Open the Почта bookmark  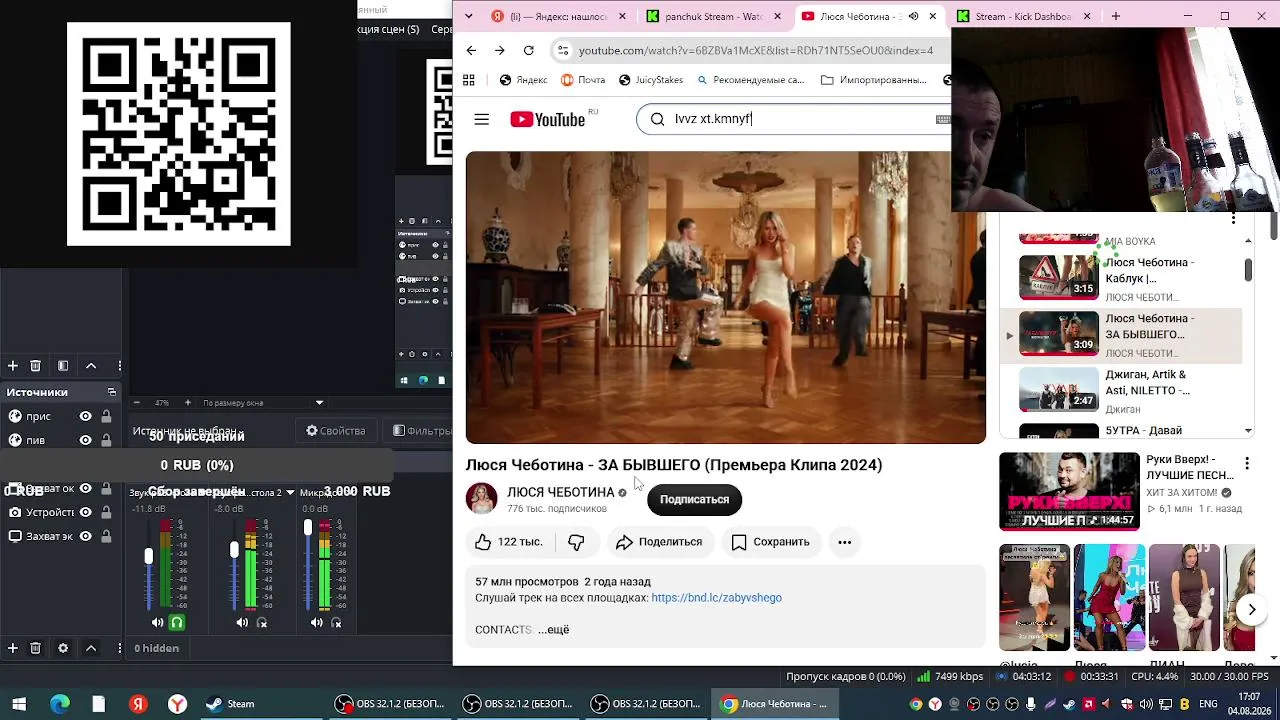point(583,80)
